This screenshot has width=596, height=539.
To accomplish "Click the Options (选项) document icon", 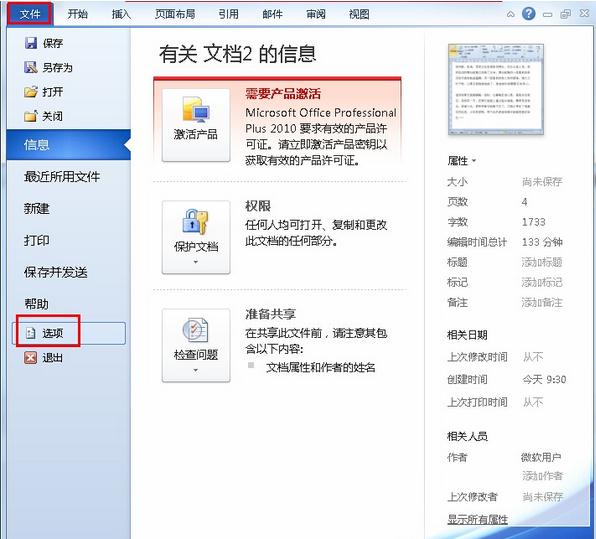I will click(31, 333).
